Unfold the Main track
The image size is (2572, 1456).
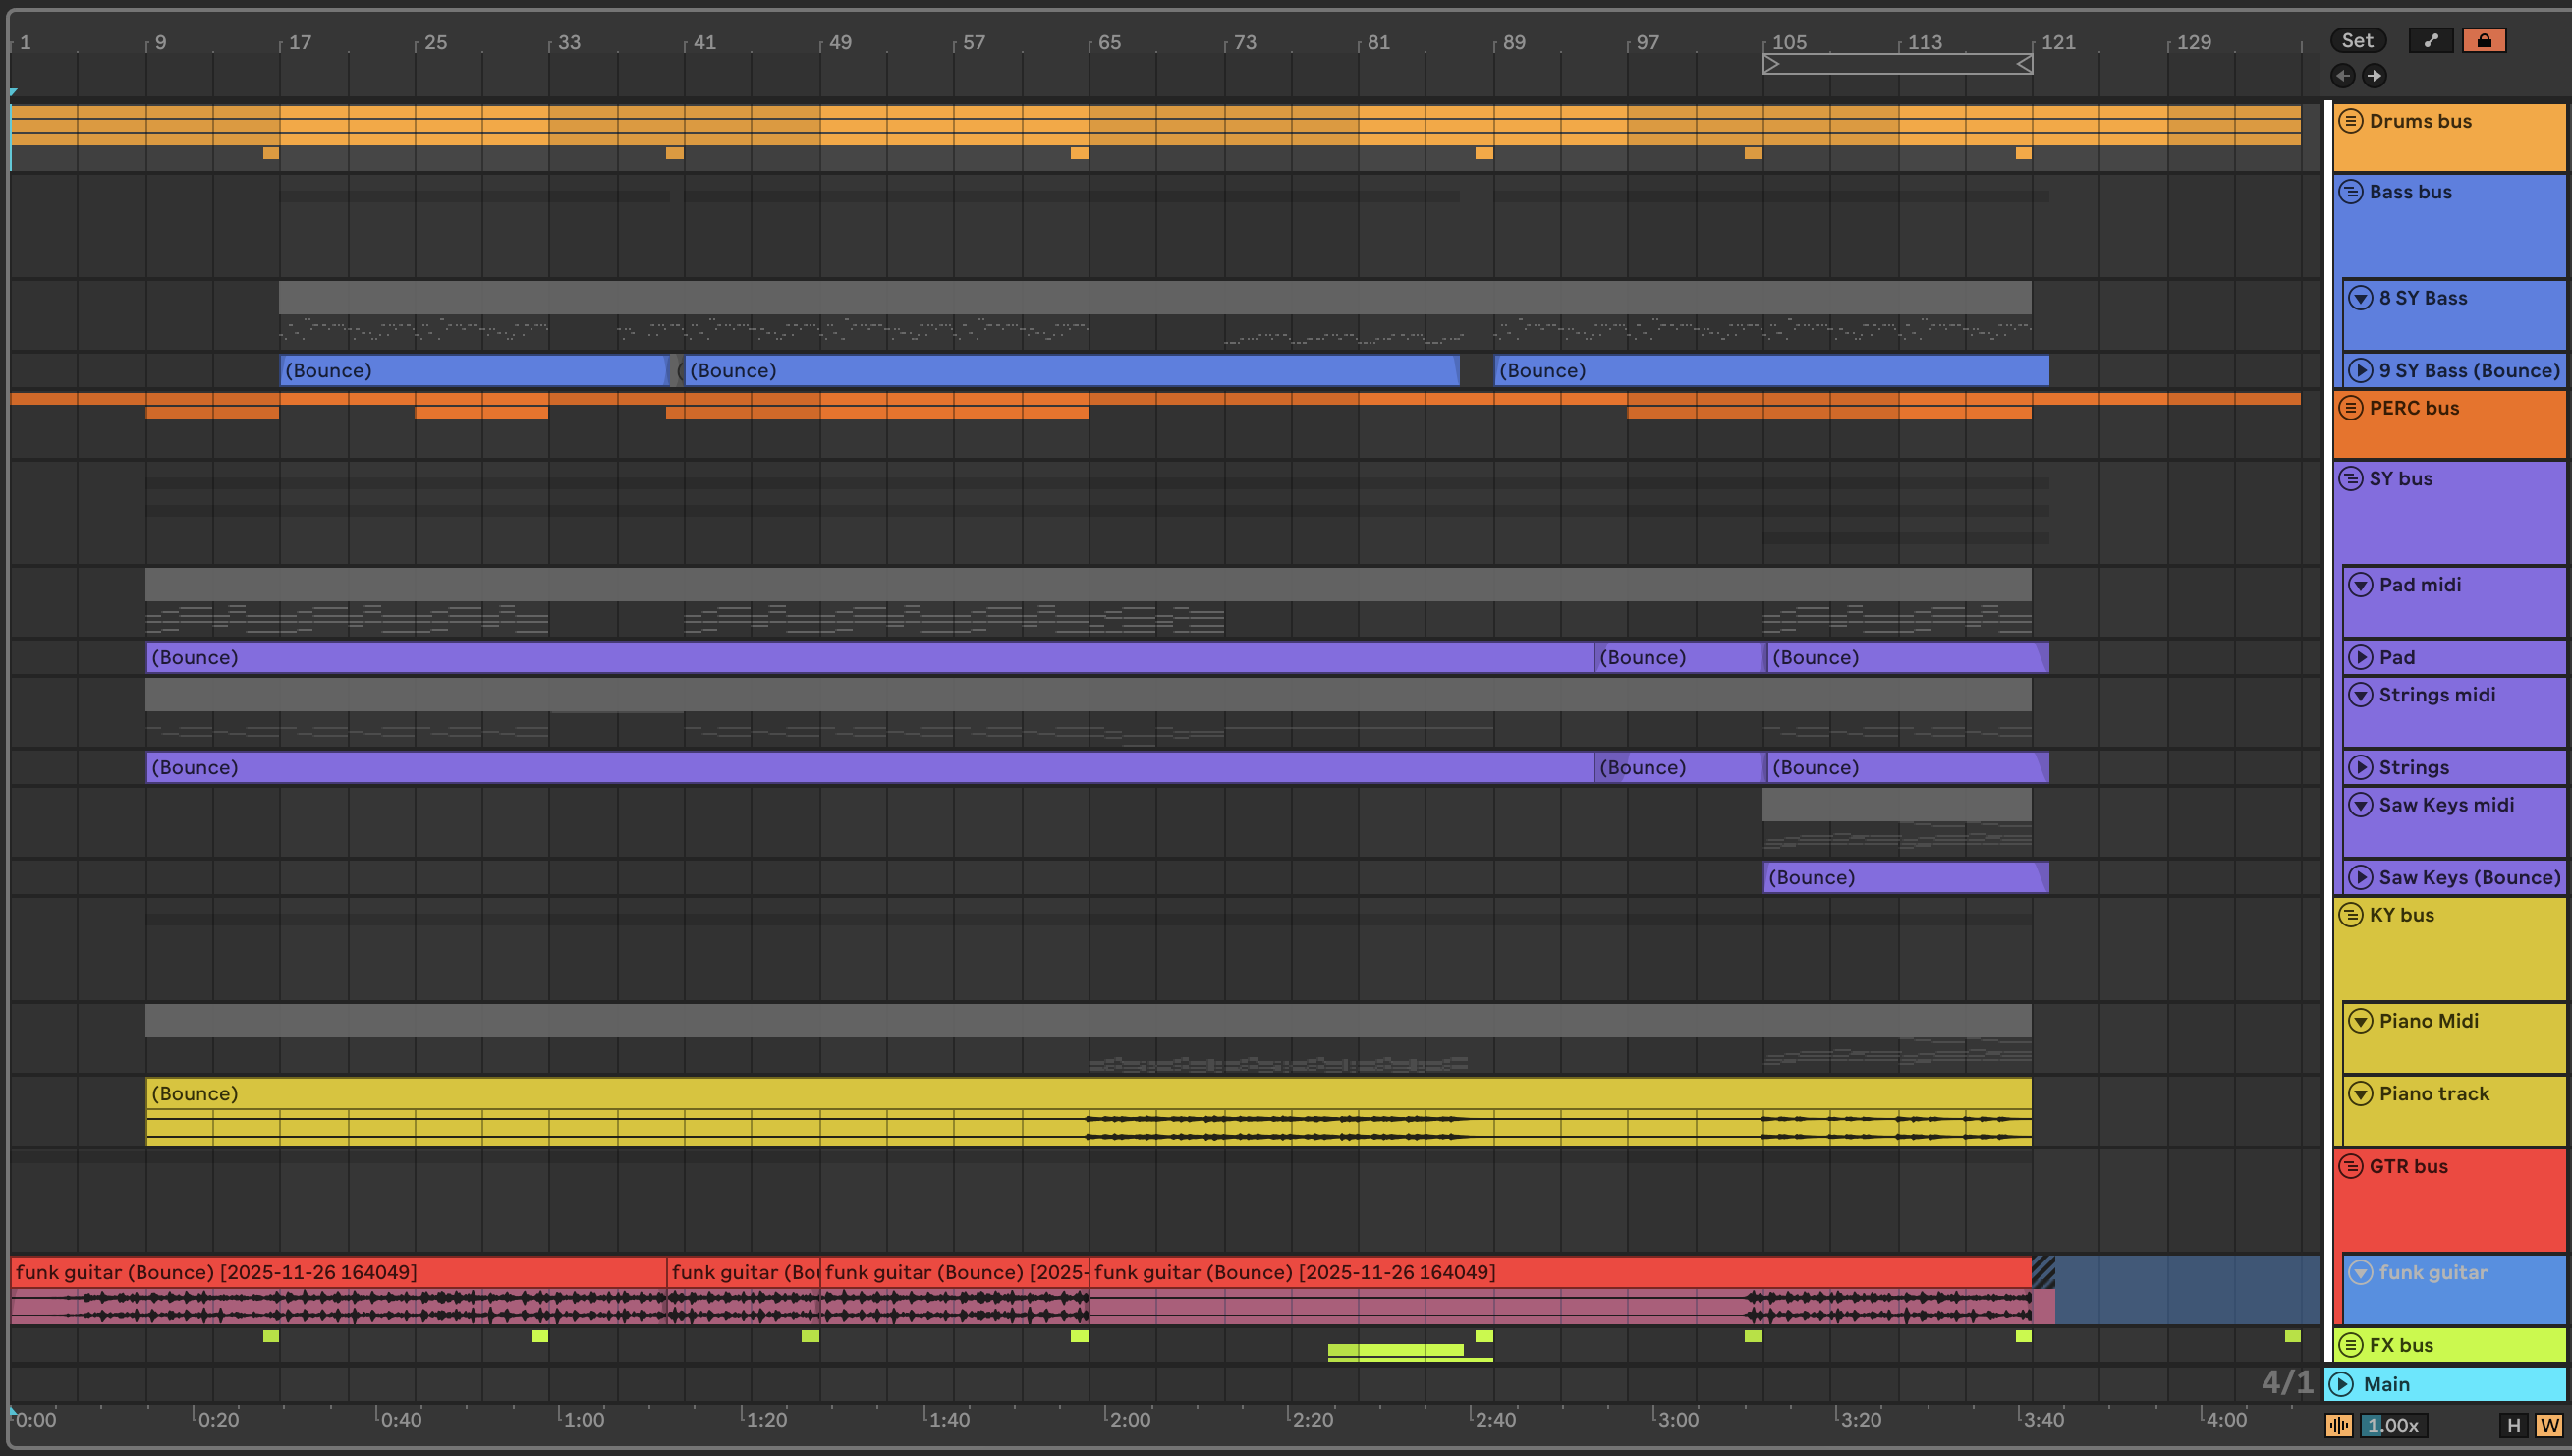pyautogui.click(x=2342, y=1384)
